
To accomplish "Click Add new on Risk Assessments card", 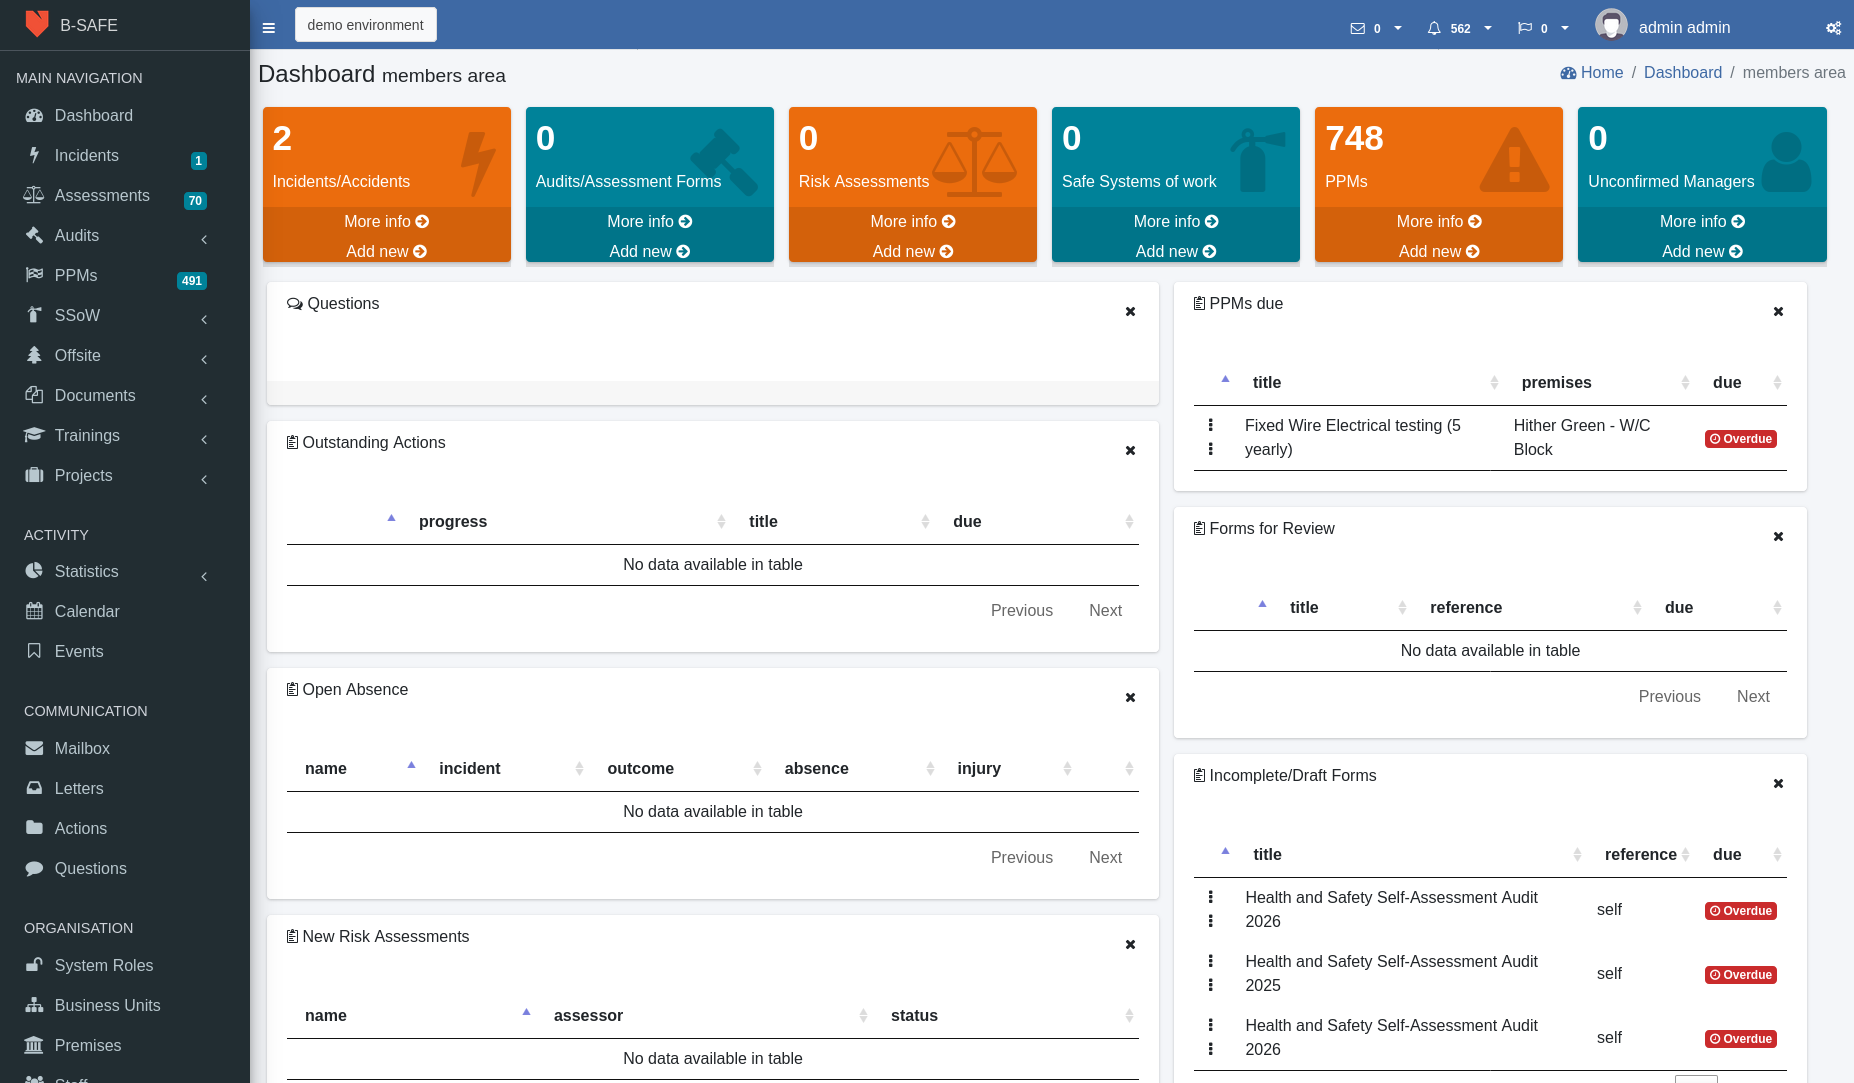I will [x=912, y=252].
